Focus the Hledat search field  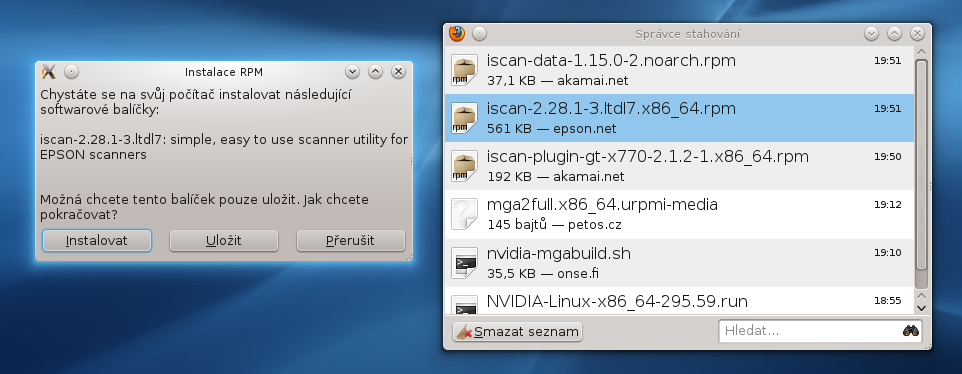tap(820, 331)
